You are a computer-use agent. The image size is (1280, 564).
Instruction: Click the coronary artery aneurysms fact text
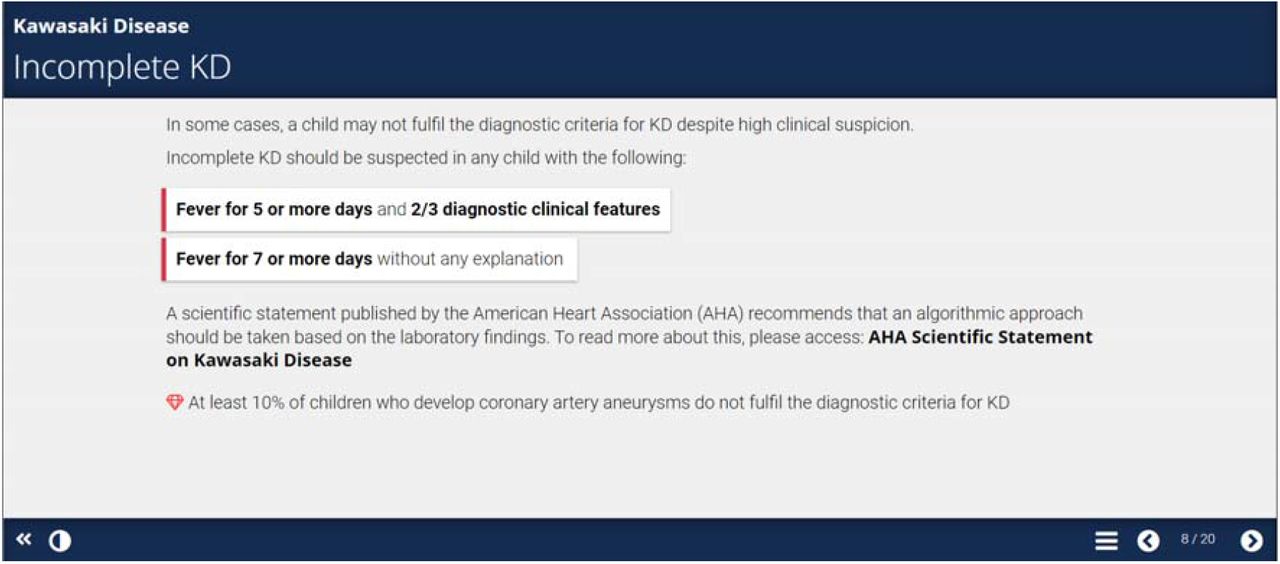599,403
